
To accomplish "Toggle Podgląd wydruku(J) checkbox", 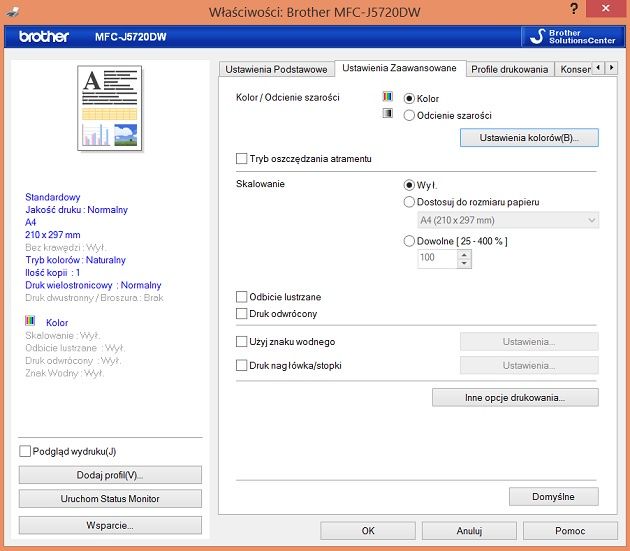I will 25,451.
